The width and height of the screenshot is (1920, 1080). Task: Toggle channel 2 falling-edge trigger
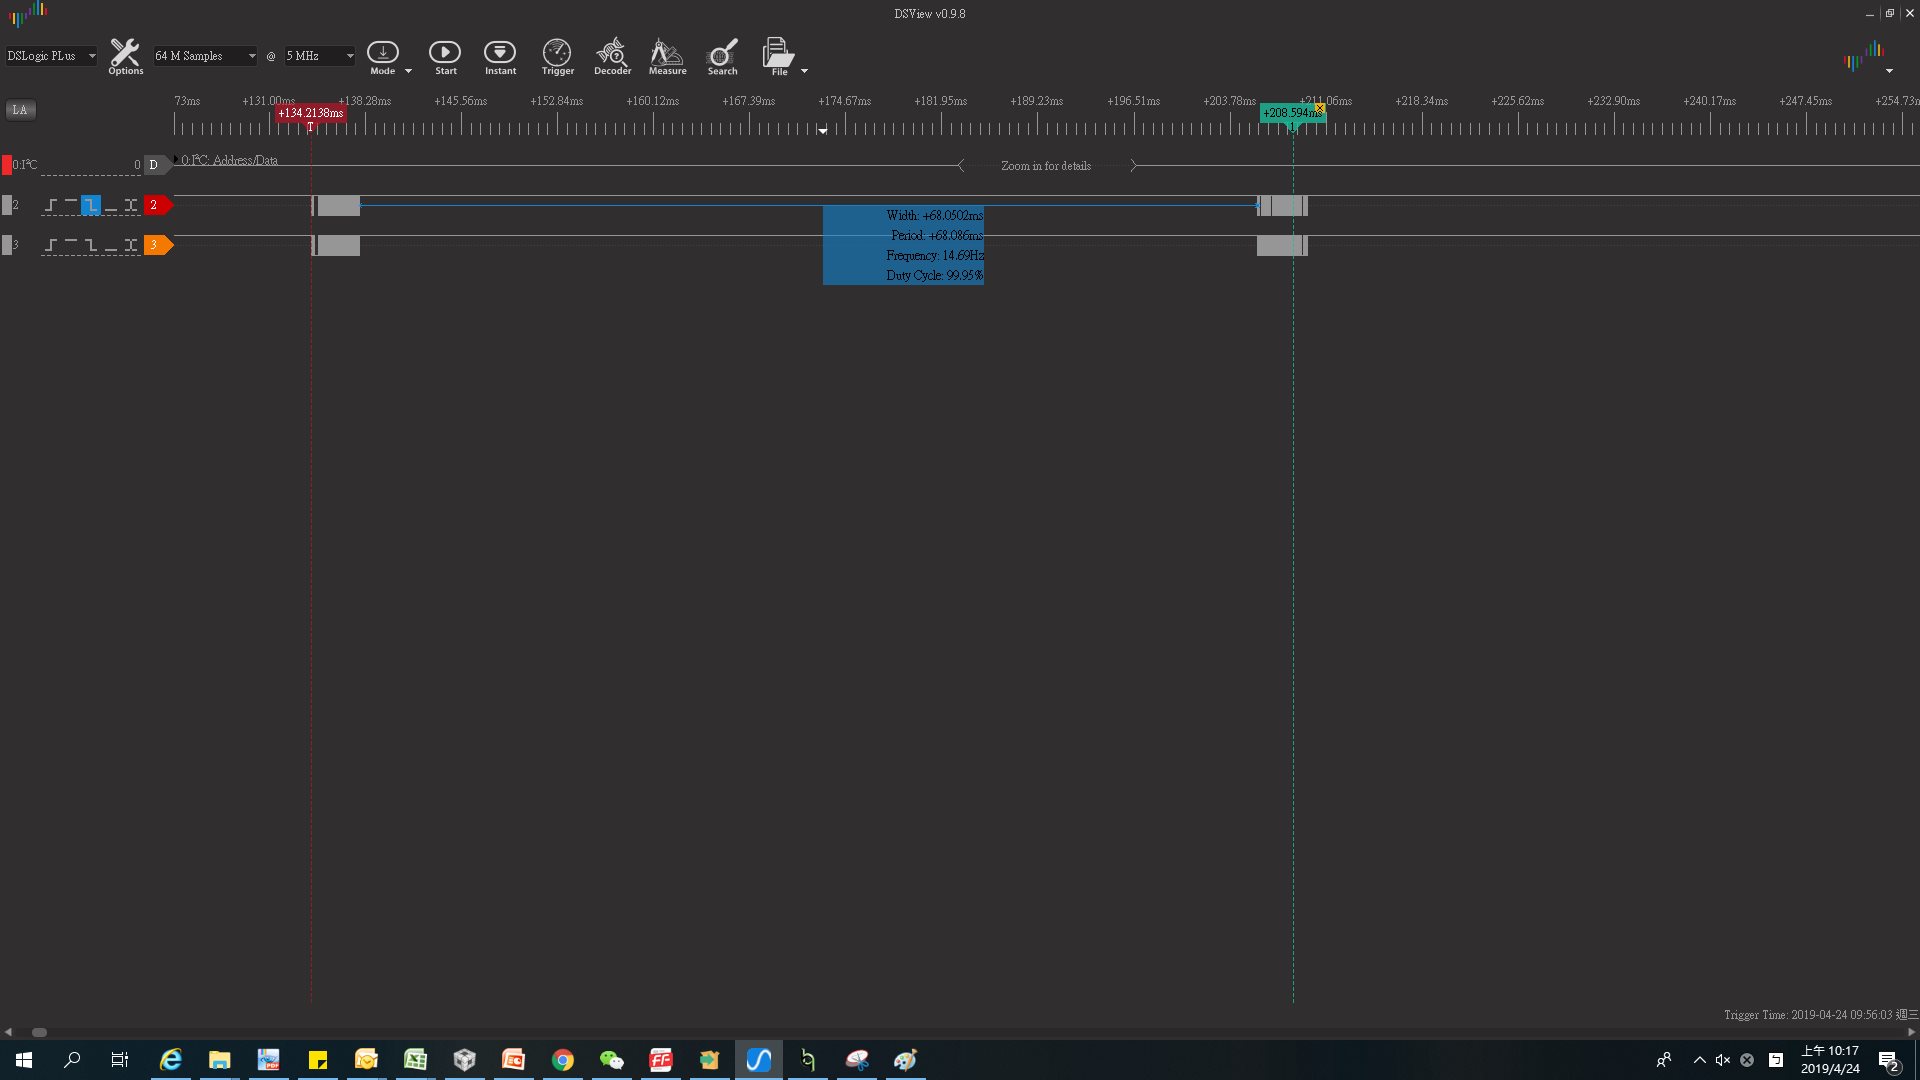pos(90,205)
